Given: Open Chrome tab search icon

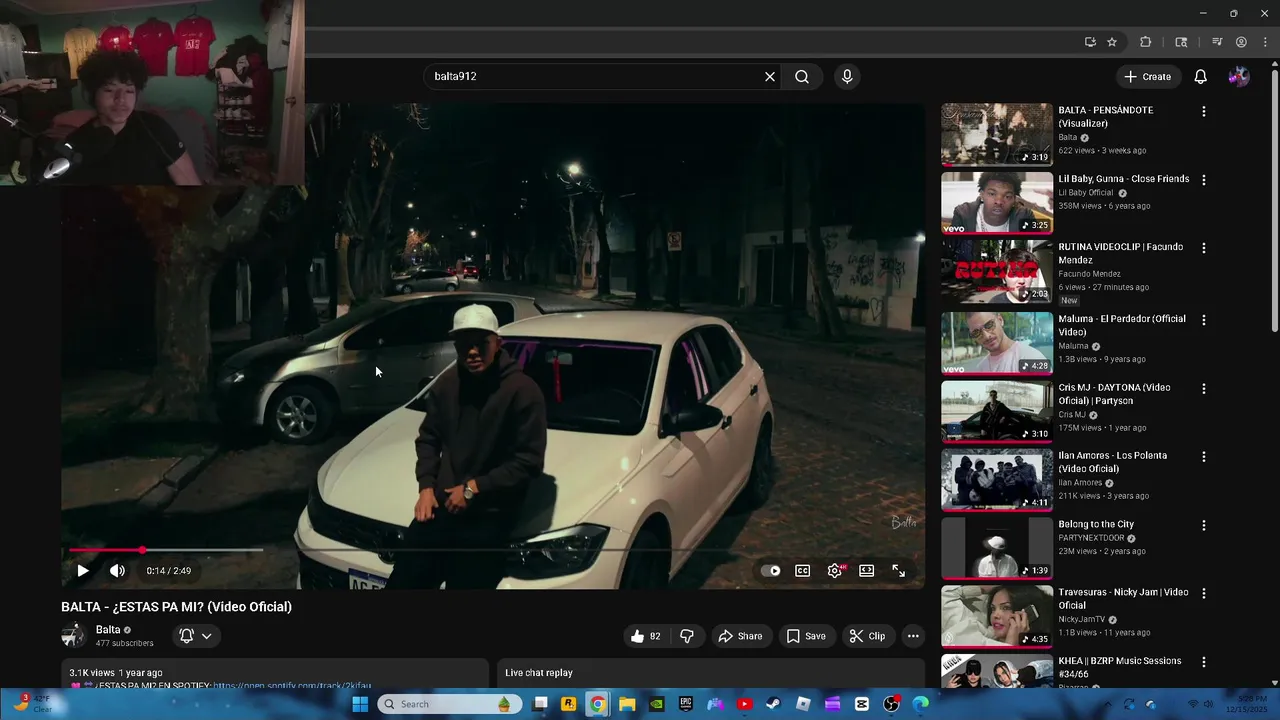Looking at the screenshot, I should click(x=1181, y=42).
